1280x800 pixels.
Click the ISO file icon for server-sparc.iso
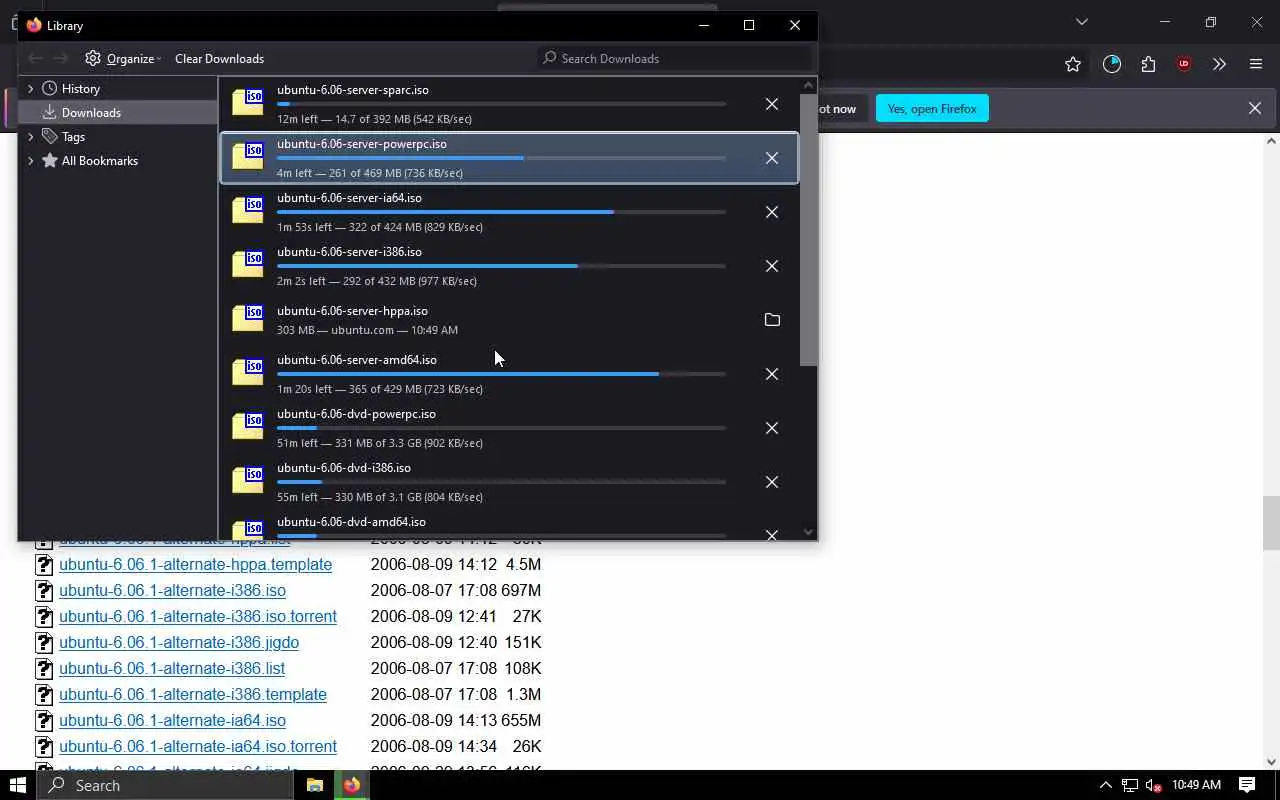pyautogui.click(x=248, y=102)
